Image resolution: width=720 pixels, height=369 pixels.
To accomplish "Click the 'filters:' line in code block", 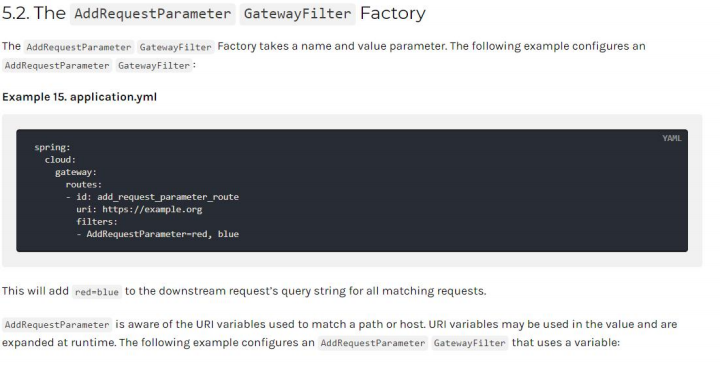I will coord(97,222).
